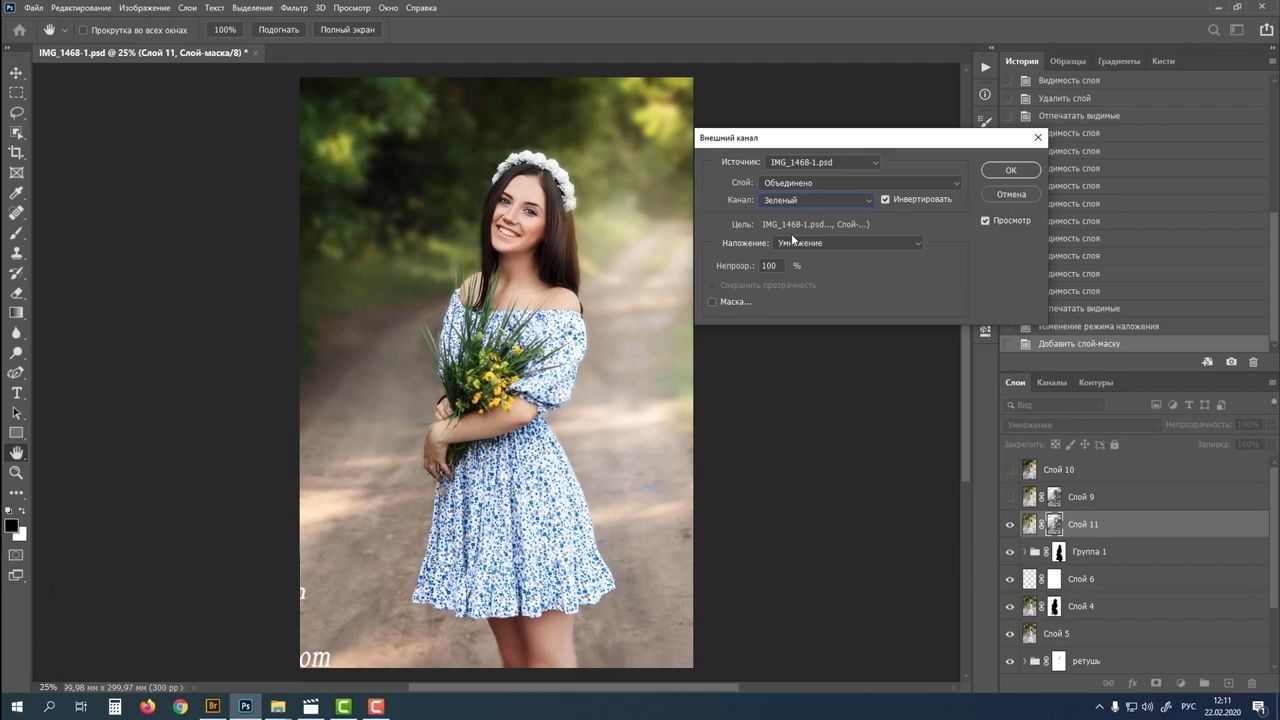Image resolution: width=1280 pixels, height=720 pixels.
Task: Open the Наложение blending dropdown
Action: click(849, 243)
